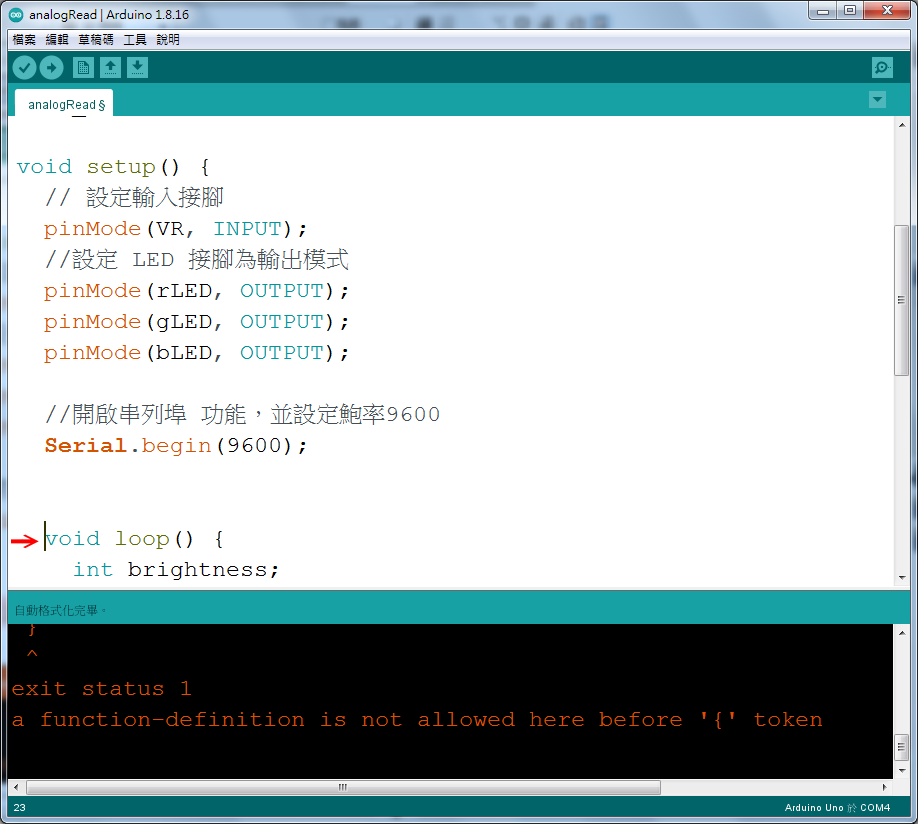Open a sketch with the Open icon
The height and width of the screenshot is (824, 918).
[x=110, y=68]
